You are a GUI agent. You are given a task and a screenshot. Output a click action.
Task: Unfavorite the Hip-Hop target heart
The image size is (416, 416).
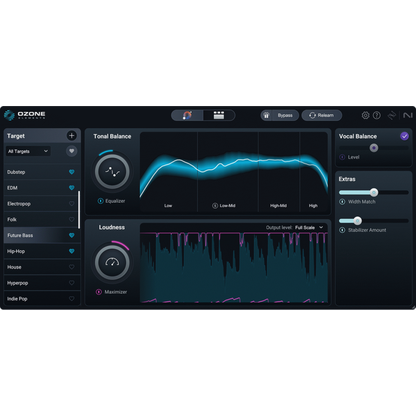71,251
